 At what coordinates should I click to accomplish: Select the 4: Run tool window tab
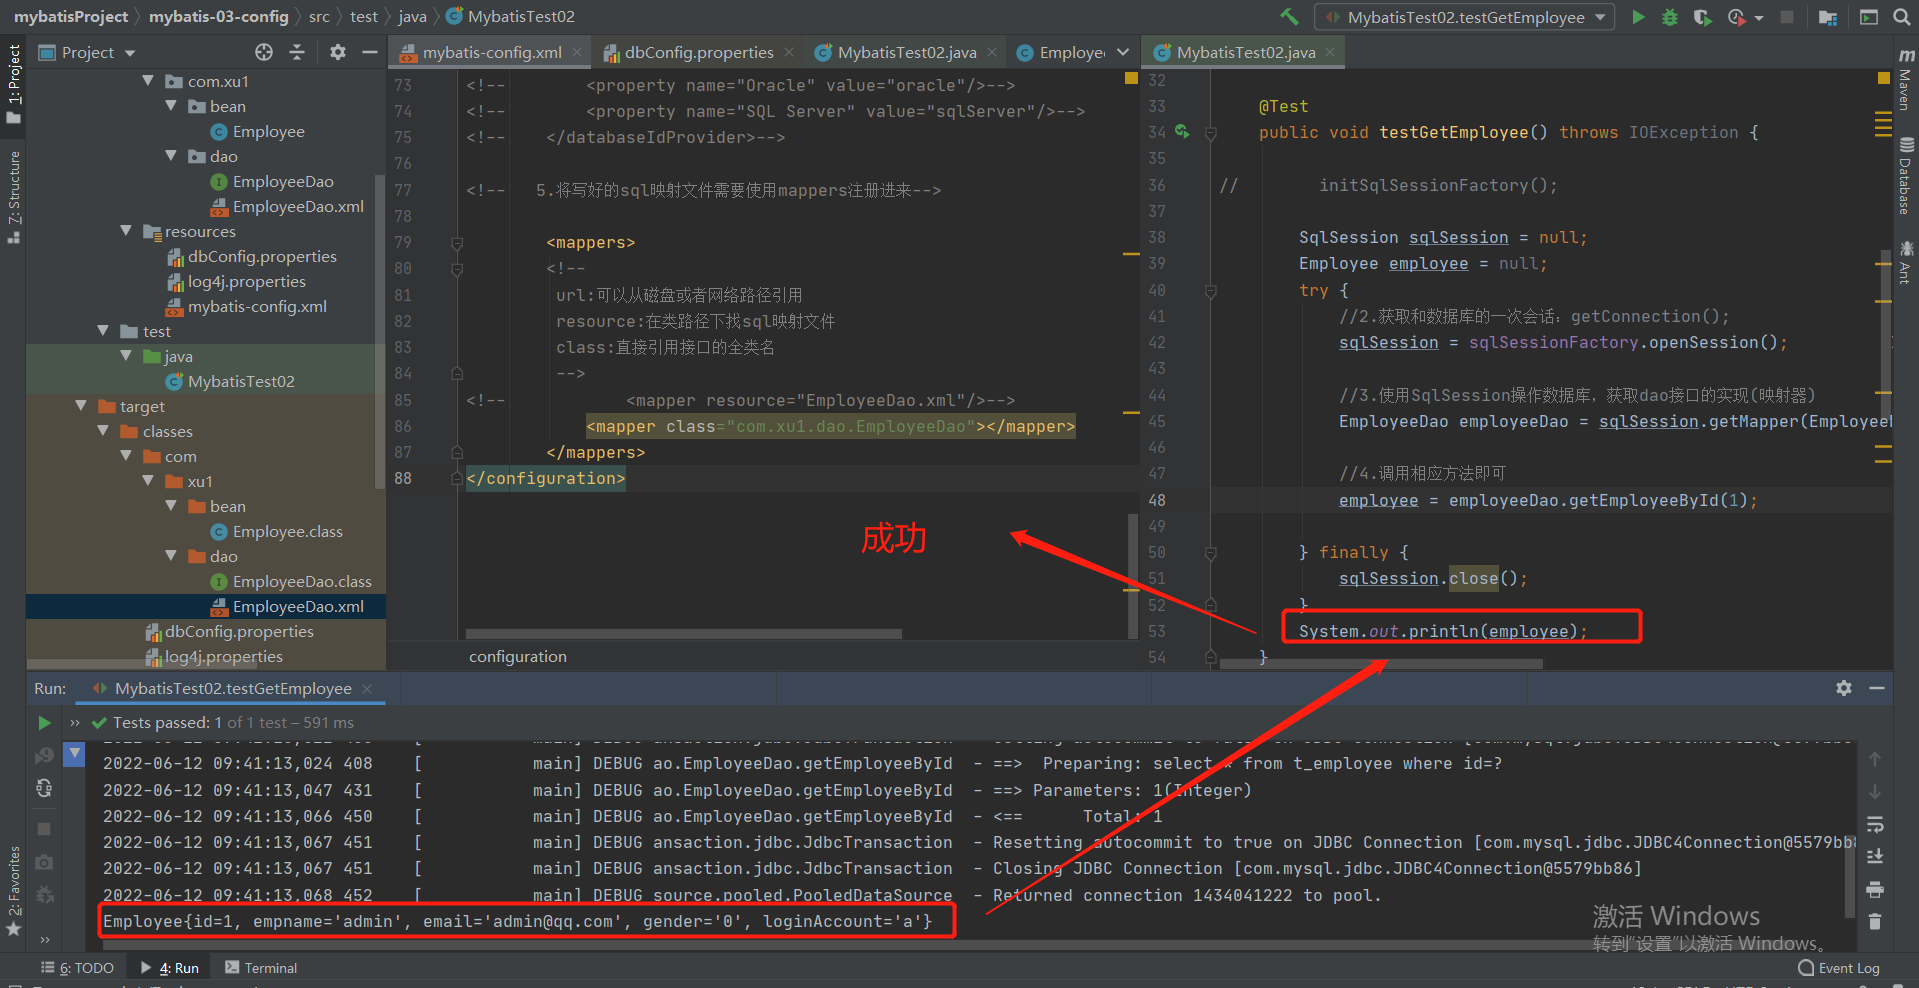pyautogui.click(x=171, y=968)
